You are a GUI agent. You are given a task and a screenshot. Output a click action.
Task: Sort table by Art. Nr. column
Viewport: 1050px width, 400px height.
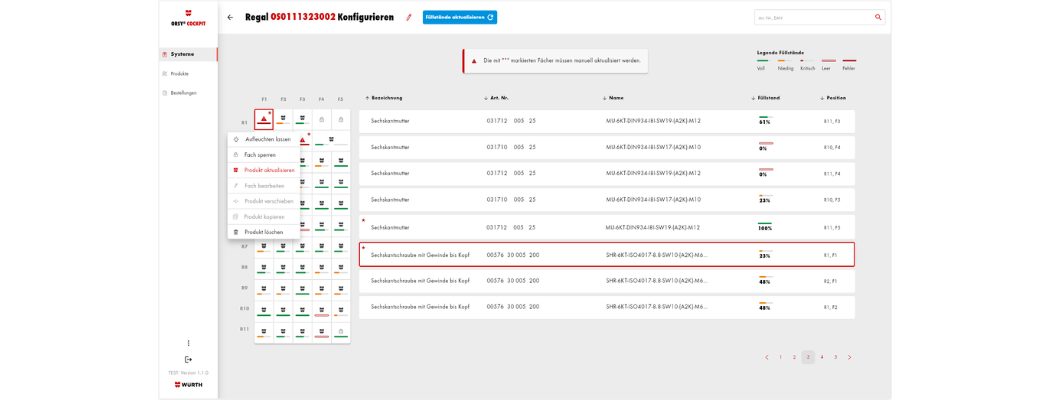coord(498,98)
